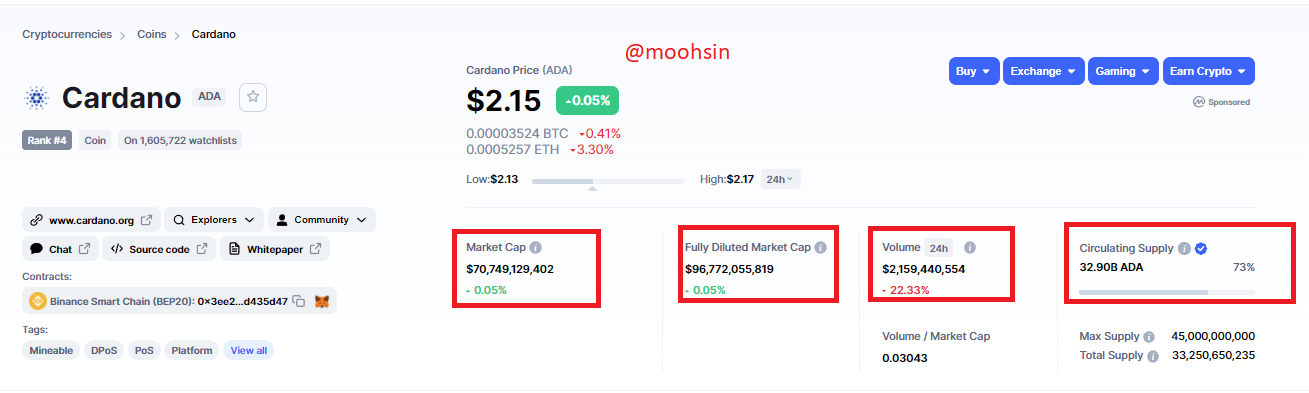Expand the Explorers menu

(x=214, y=219)
